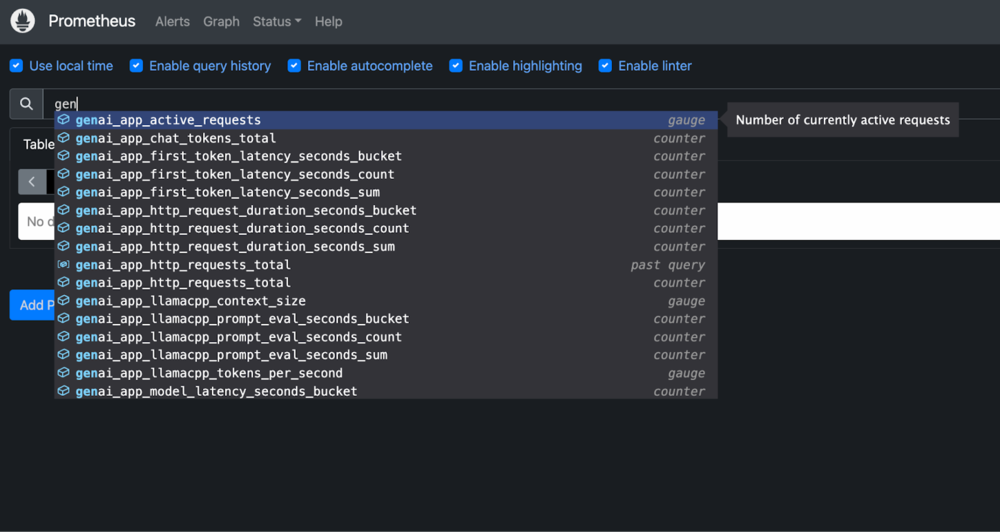Choose genai_app_http_request_duration_seconds_sum from the autocomplete list

click(235, 247)
